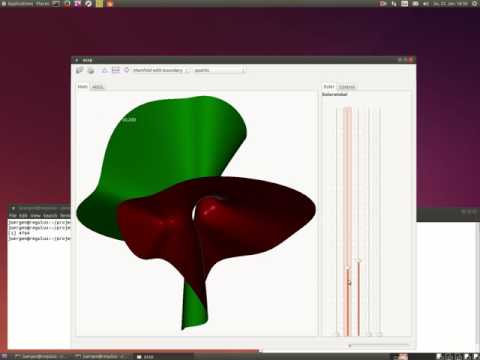Image resolution: width=480 pixels, height=360 pixels.
Task: Click the rightmost vertical slider track
Action: click(380, 221)
